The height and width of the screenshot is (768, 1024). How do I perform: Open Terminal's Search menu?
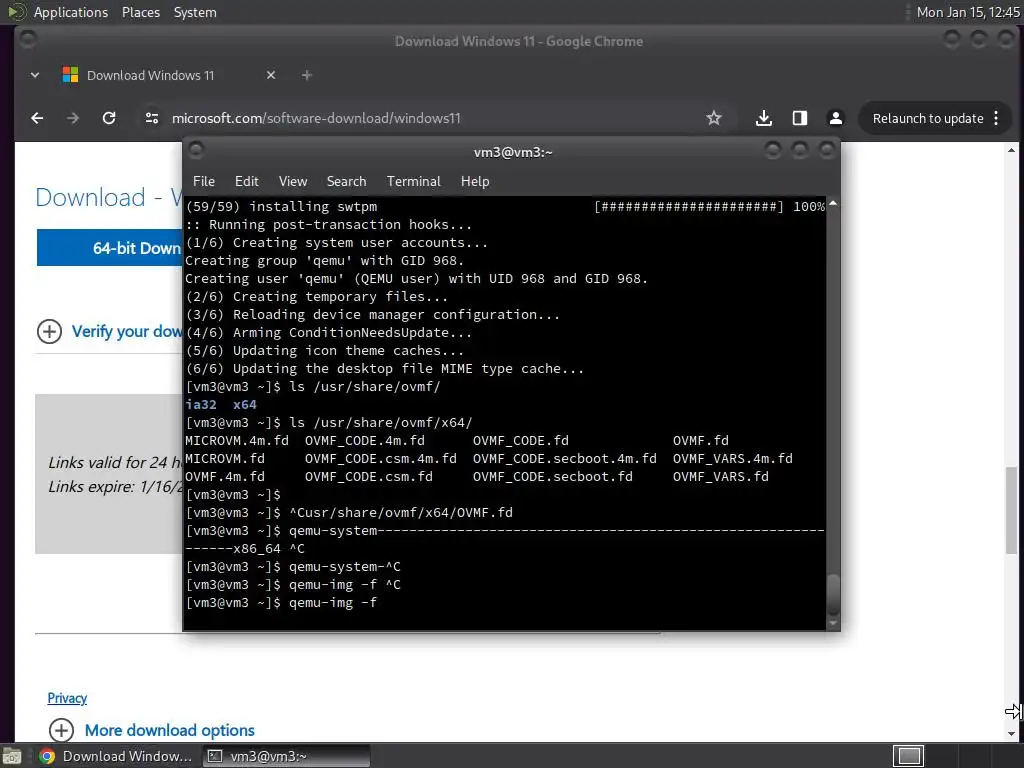click(346, 182)
